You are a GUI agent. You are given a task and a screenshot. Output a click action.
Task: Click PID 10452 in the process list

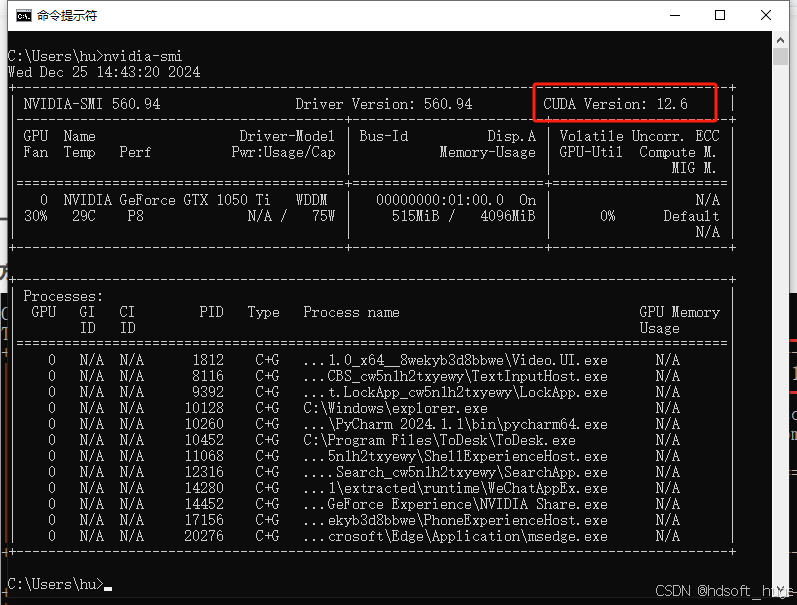204,440
